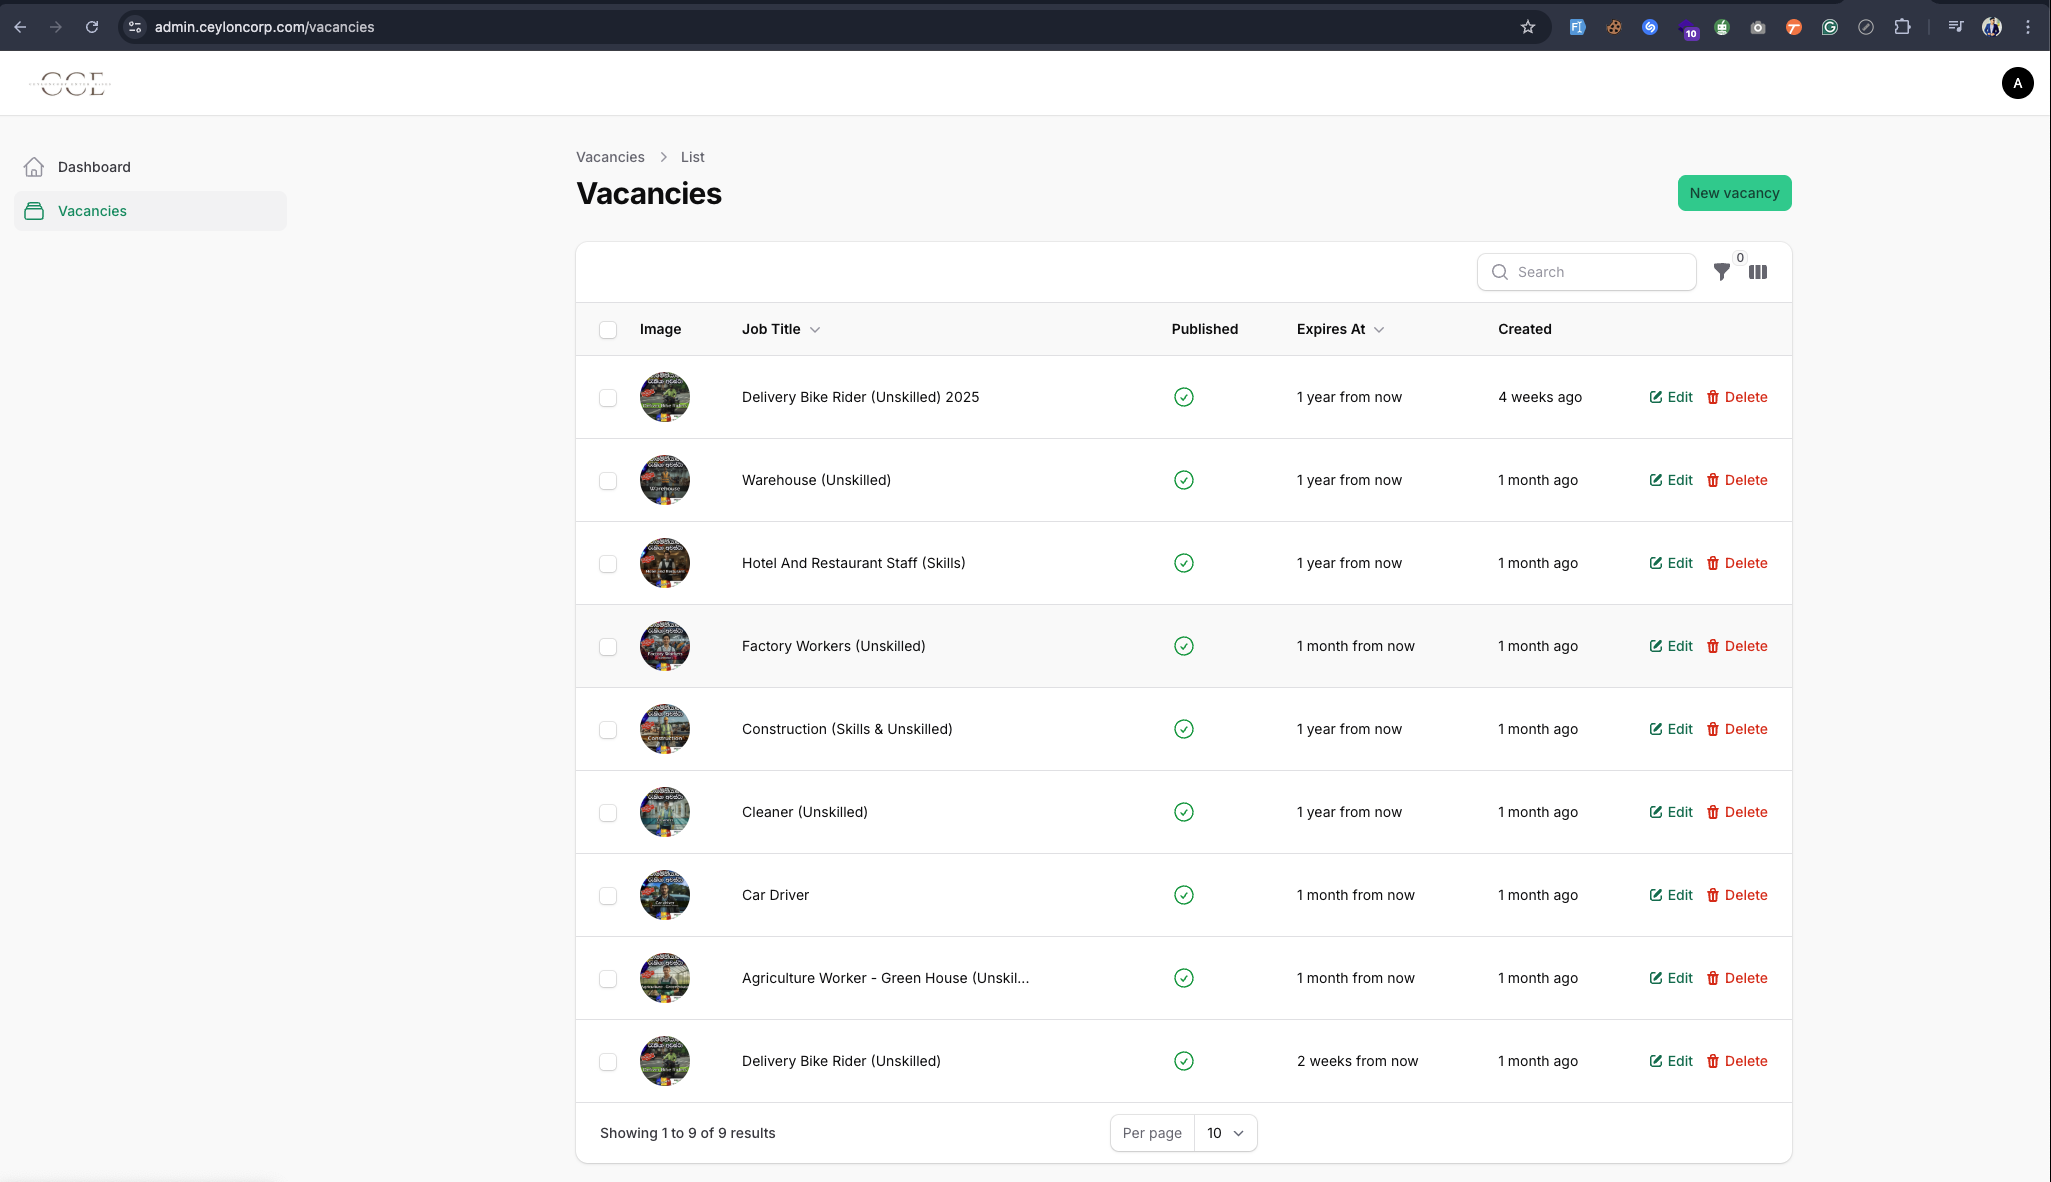Open the browser extensions puzzle icon

coord(1902,27)
